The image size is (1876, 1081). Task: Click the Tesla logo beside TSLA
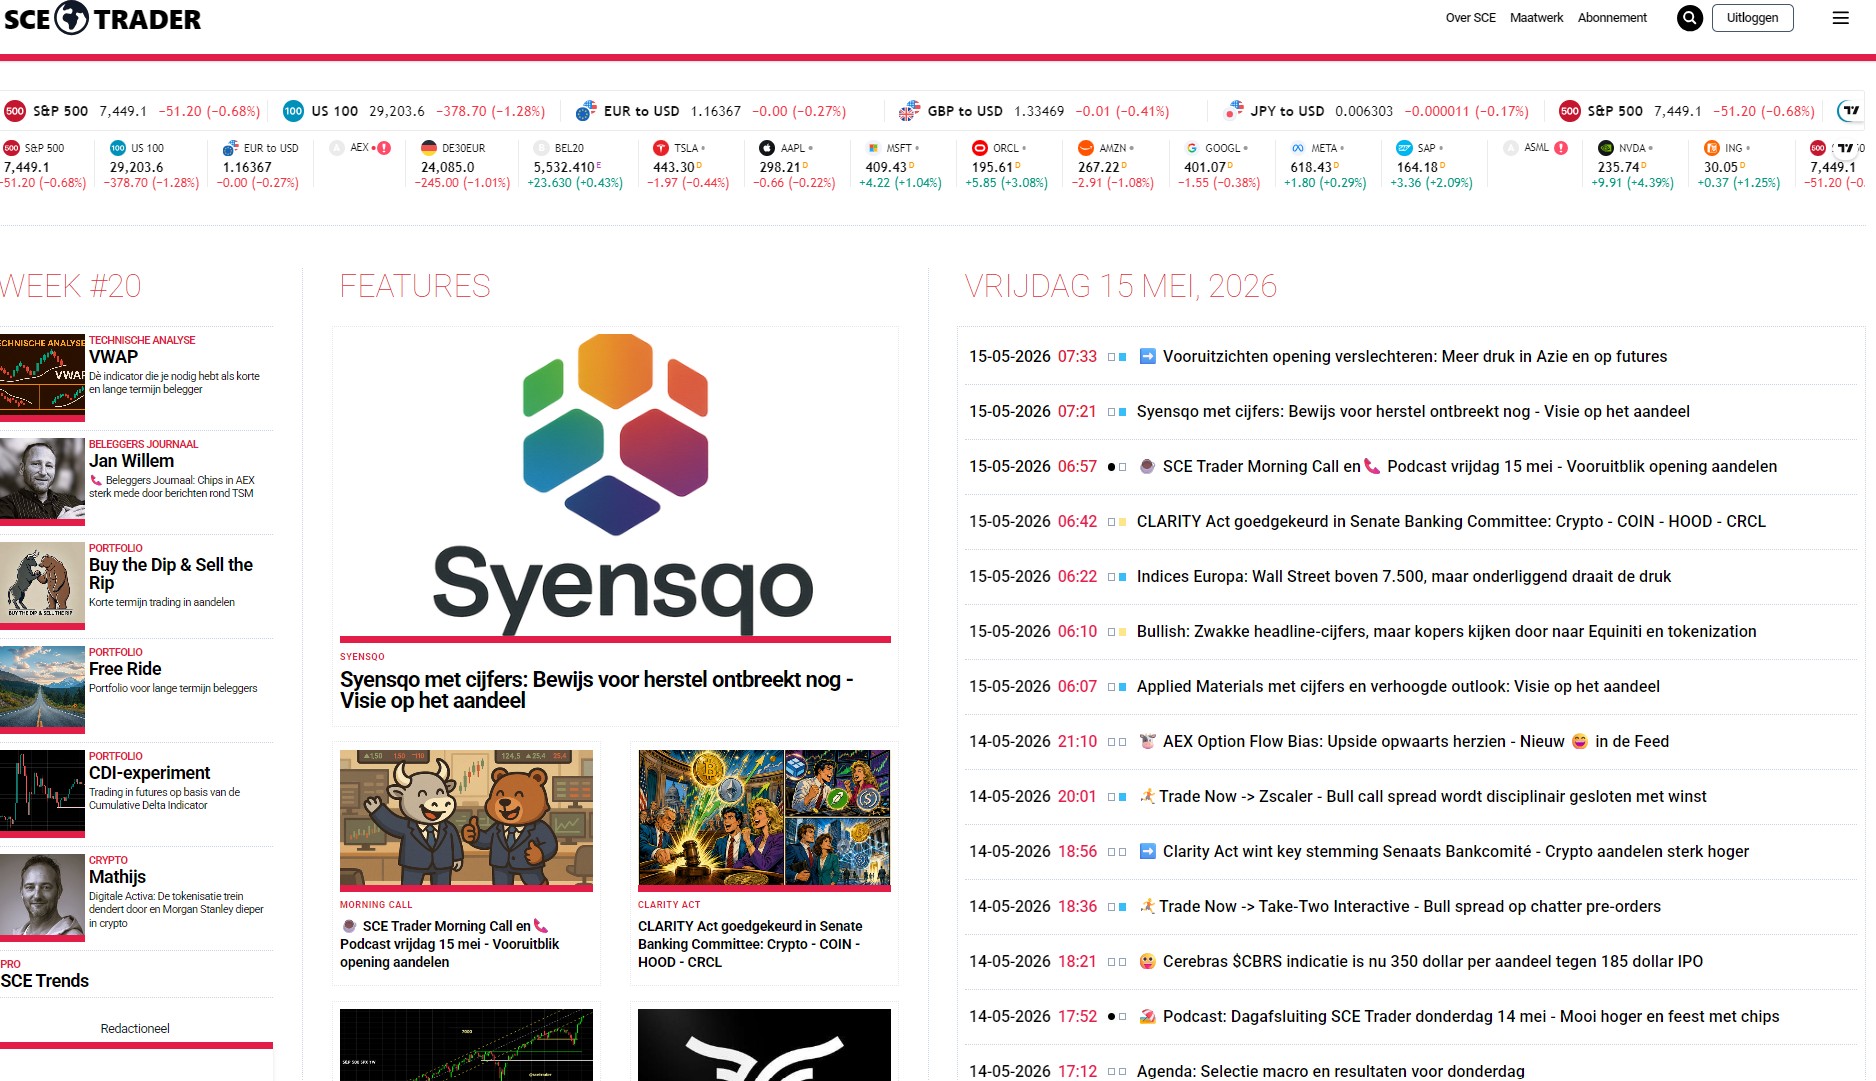[x=660, y=148]
